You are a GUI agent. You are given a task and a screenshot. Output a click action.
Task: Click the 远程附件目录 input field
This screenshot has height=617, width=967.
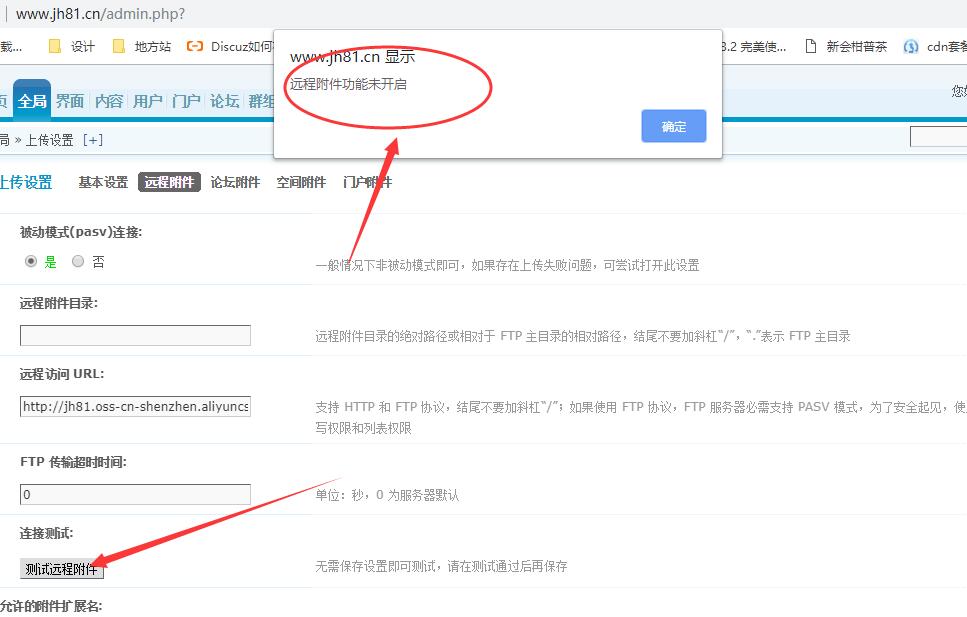[x=135, y=336]
